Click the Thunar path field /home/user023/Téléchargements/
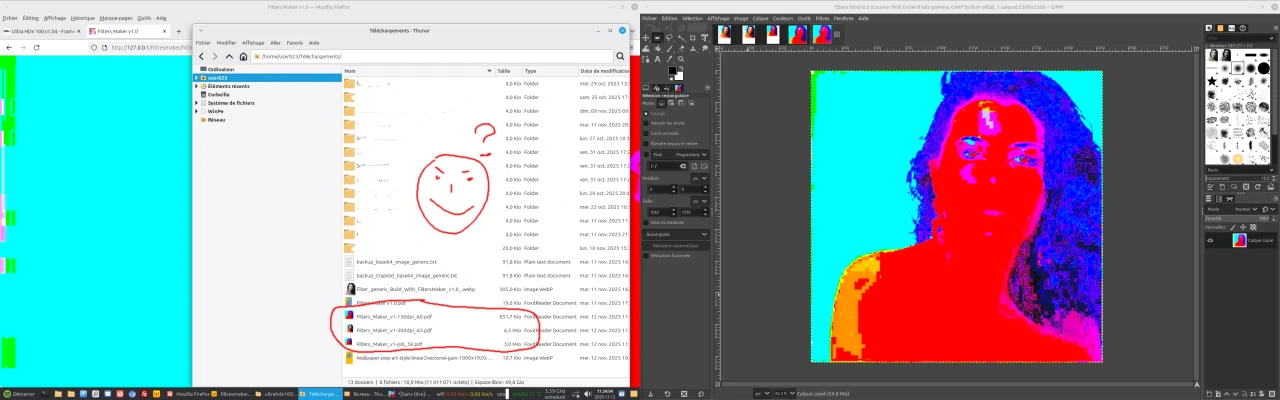Image resolution: width=1280 pixels, height=400 pixels. coord(430,56)
